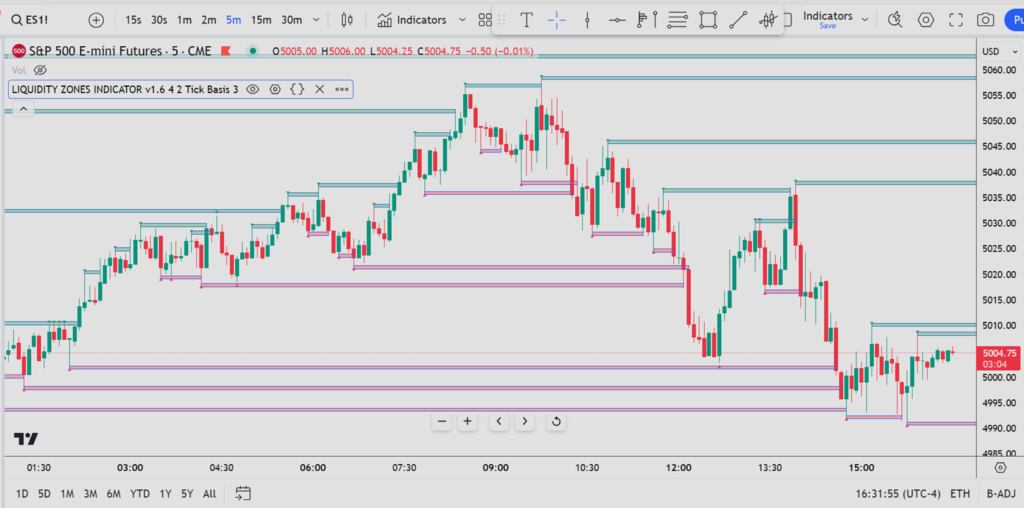
Task: Select the 1M date range
Action: pos(67,494)
